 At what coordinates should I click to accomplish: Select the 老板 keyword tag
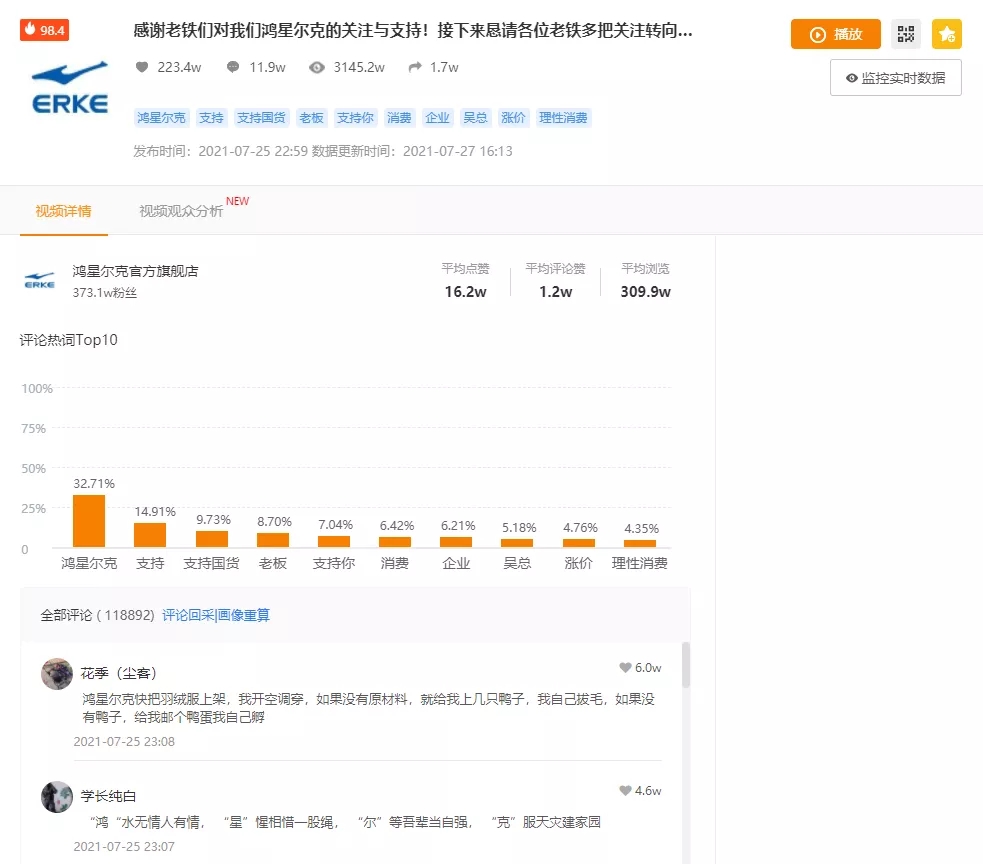pos(311,118)
